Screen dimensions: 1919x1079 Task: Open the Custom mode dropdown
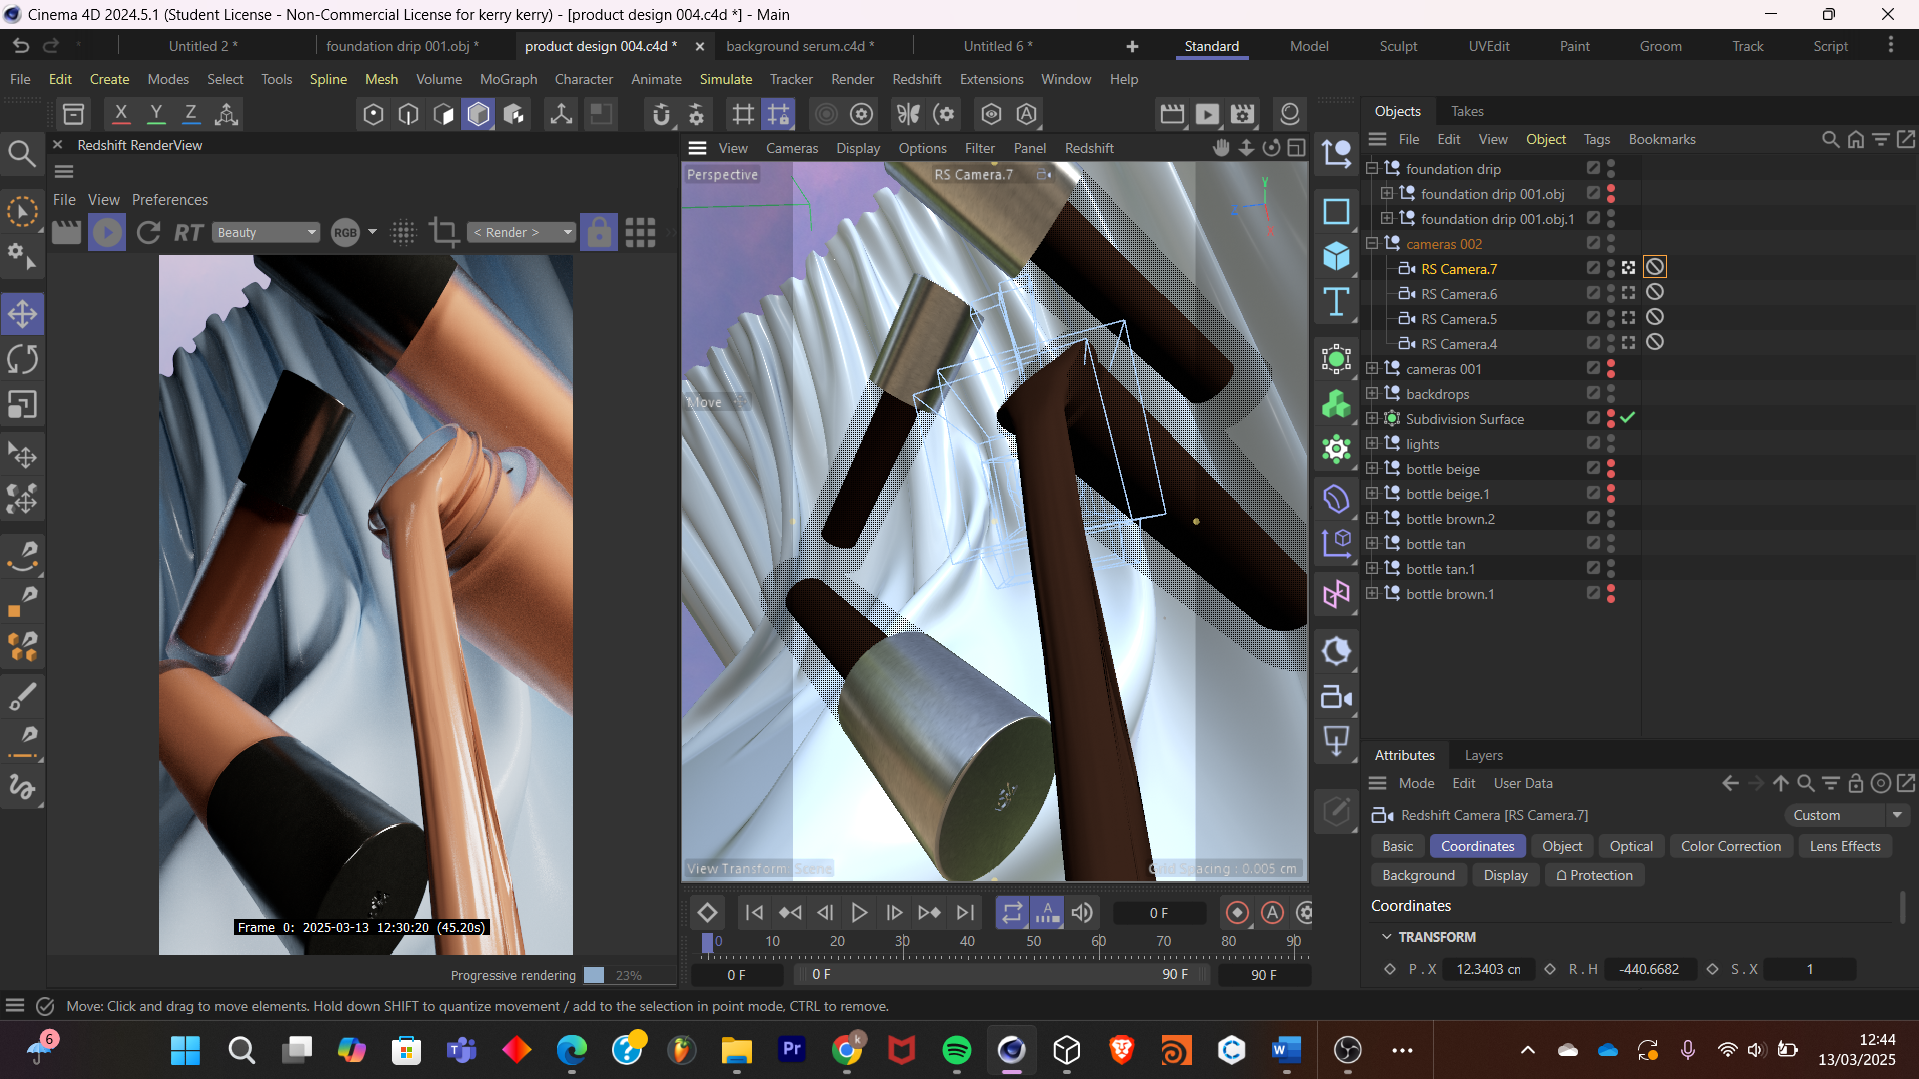coord(1846,815)
